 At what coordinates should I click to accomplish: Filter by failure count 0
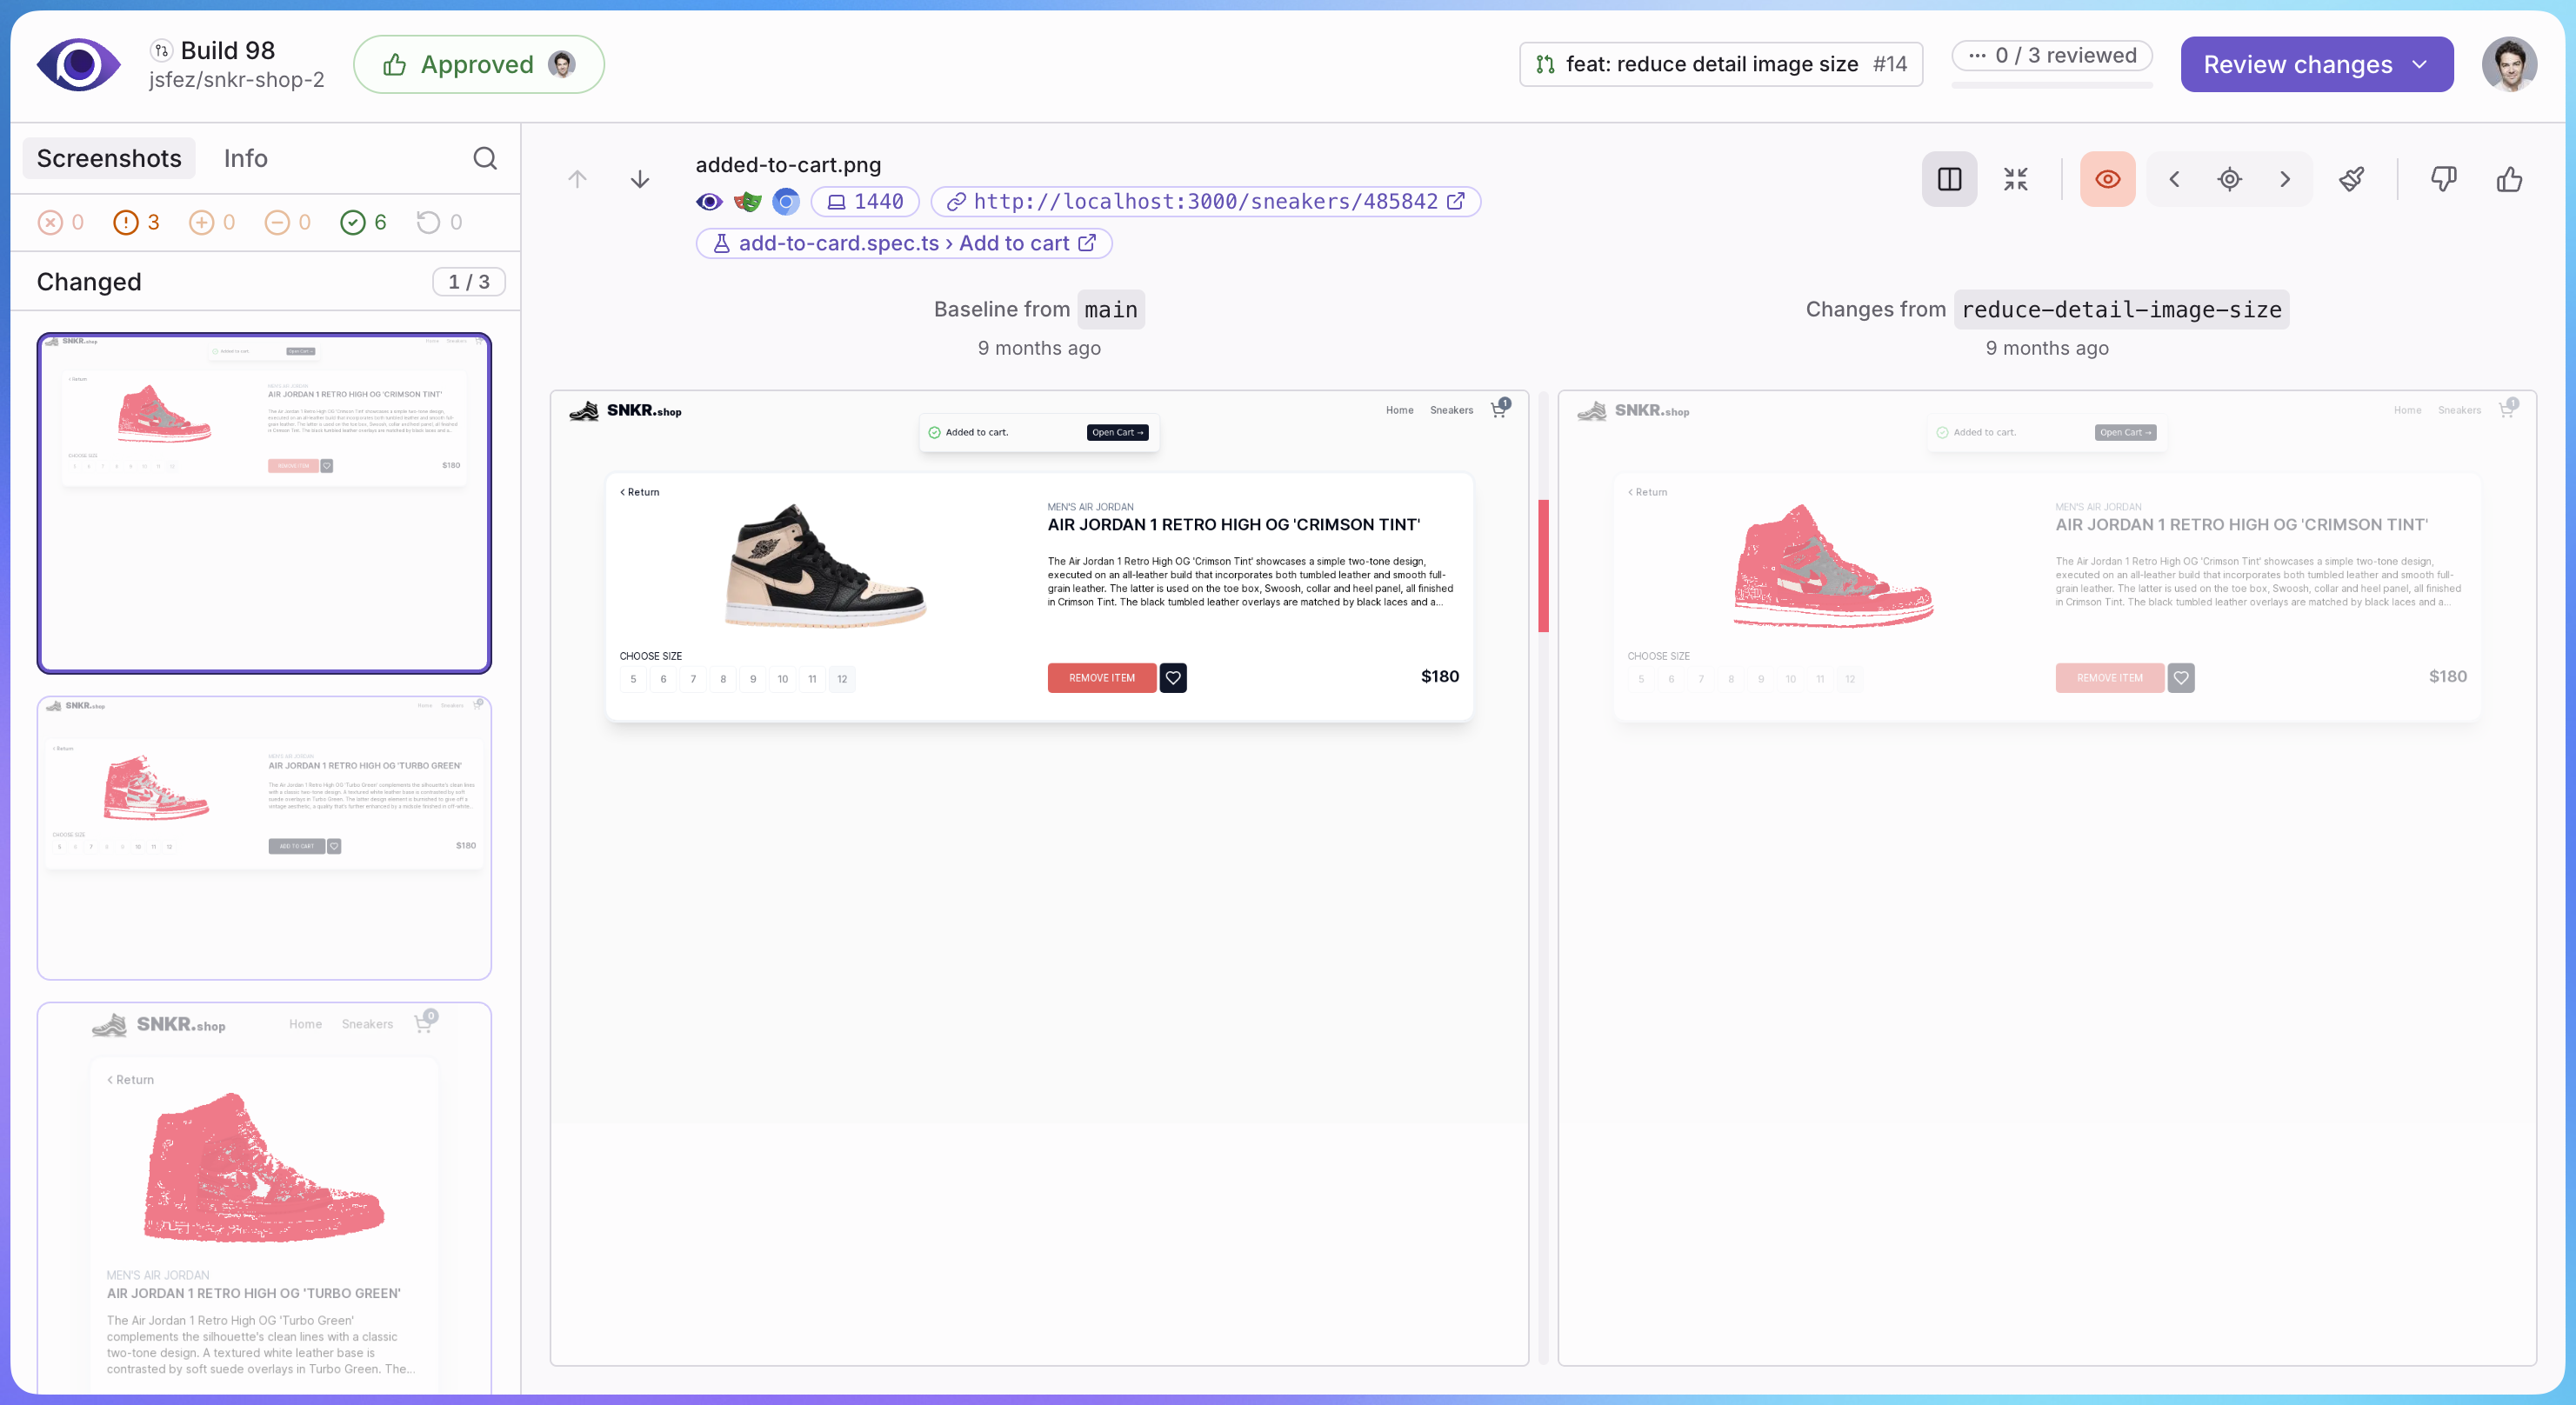[x=61, y=223]
